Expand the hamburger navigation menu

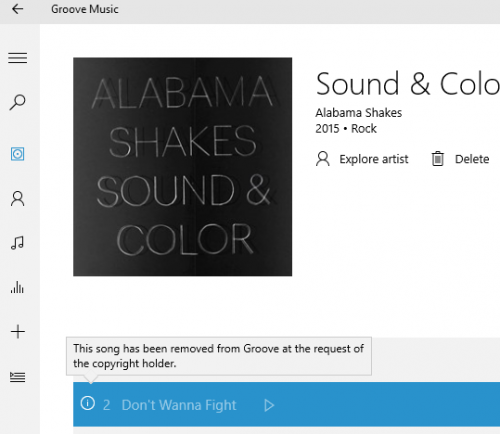tap(18, 58)
